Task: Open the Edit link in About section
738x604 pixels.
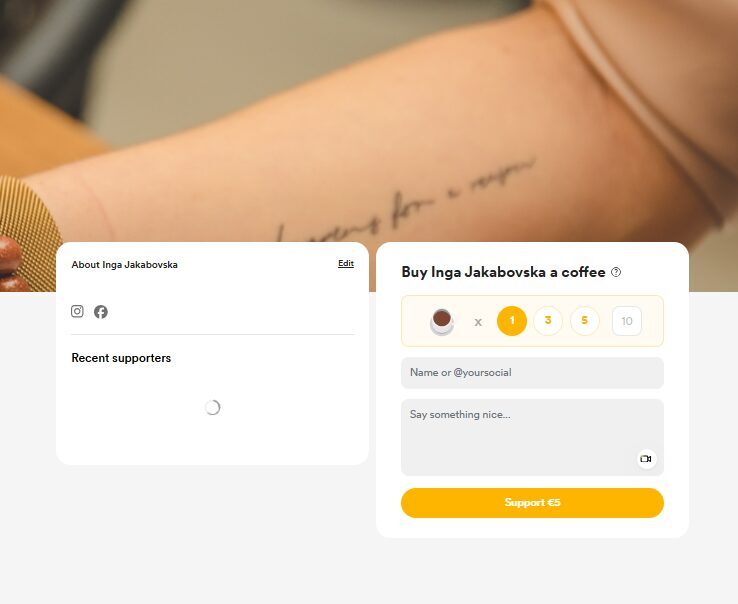Action: pos(346,264)
